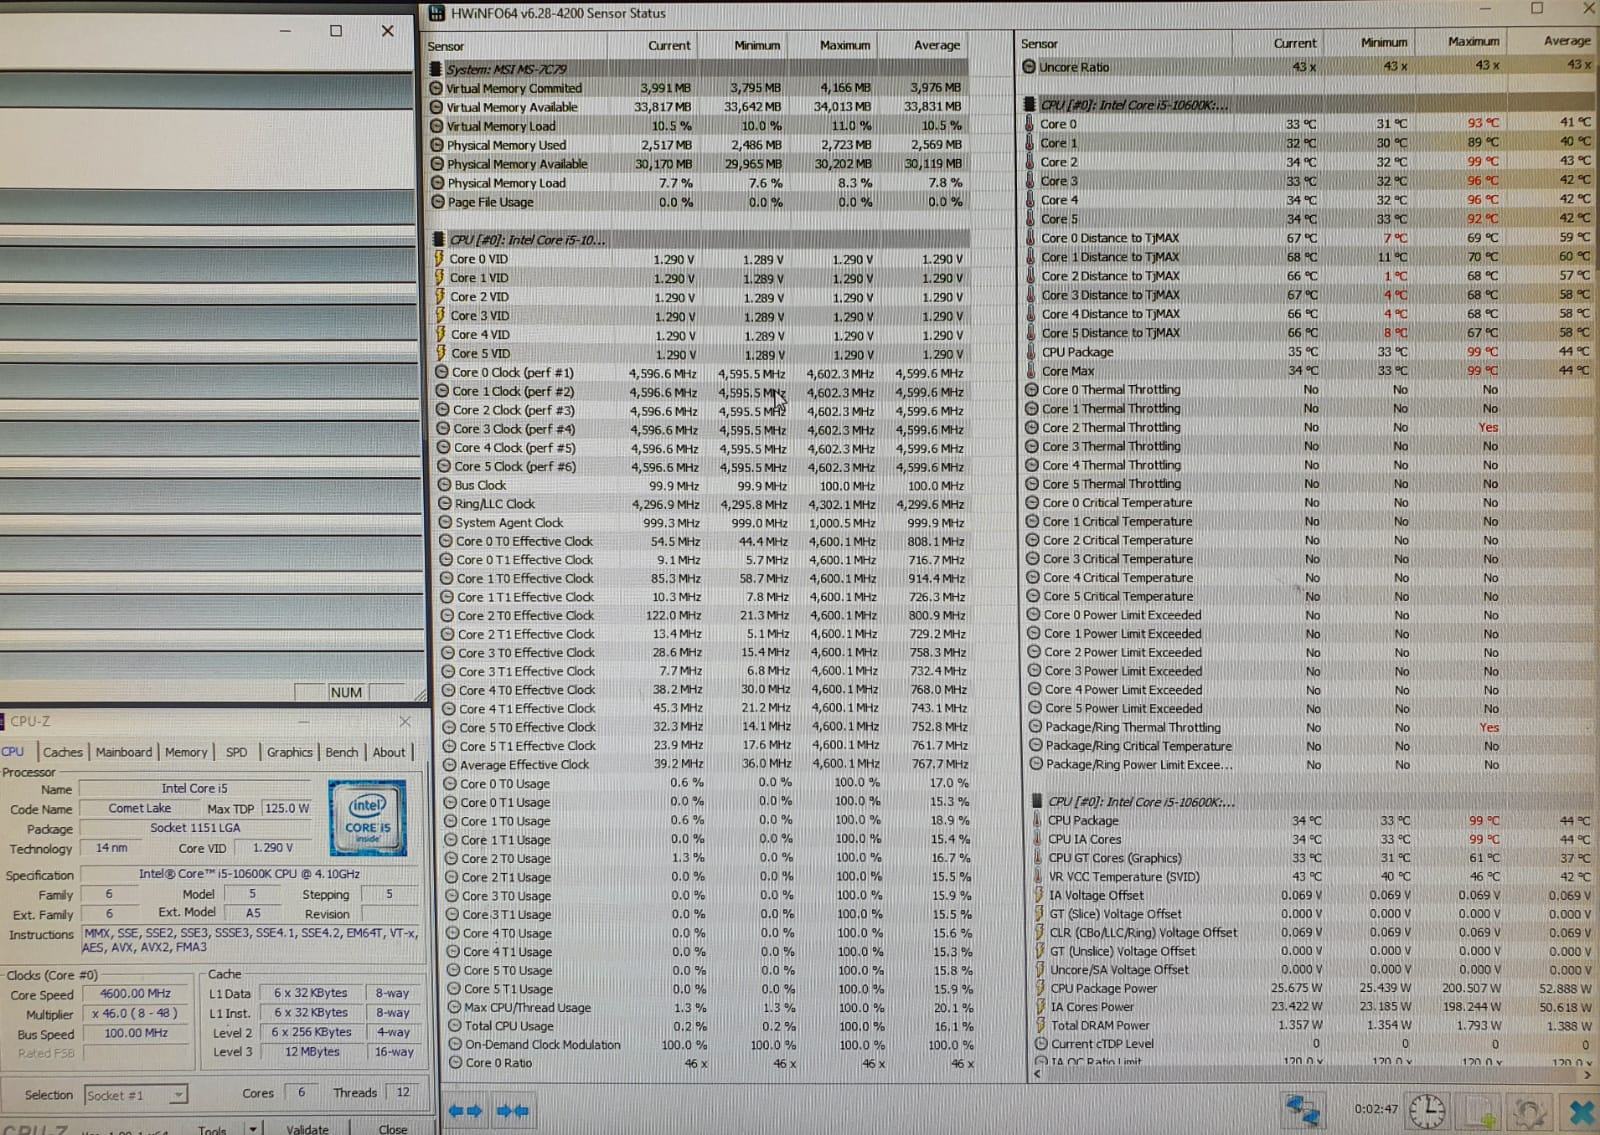Click the expand columns arrows icon in HWiNFO

[466, 1111]
